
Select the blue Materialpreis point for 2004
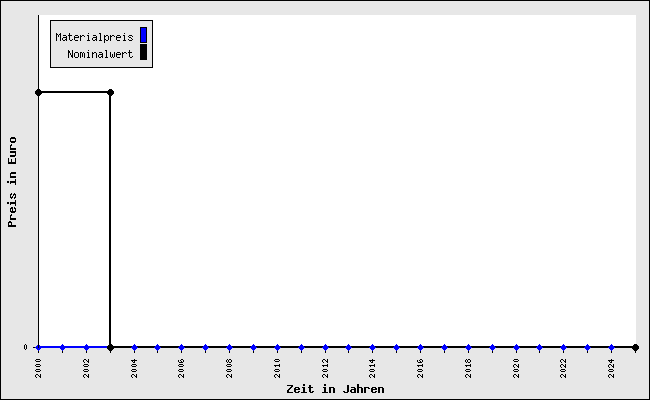134,347
